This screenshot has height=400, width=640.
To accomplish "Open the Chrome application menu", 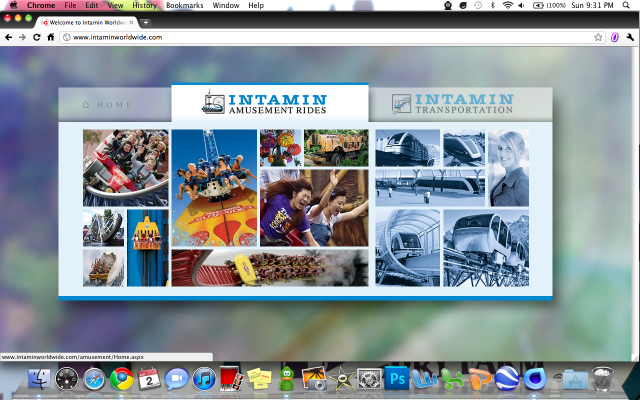I will click(x=41, y=5).
